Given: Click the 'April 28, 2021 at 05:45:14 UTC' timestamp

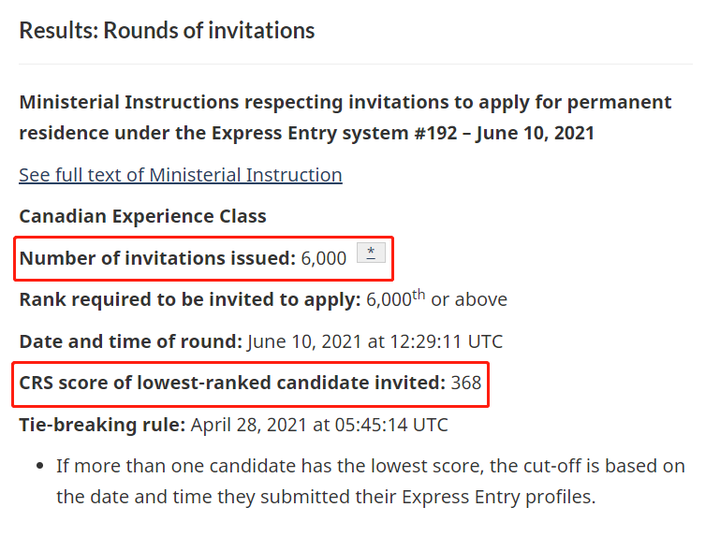Looking at the screenshot, I should [319, 424].
